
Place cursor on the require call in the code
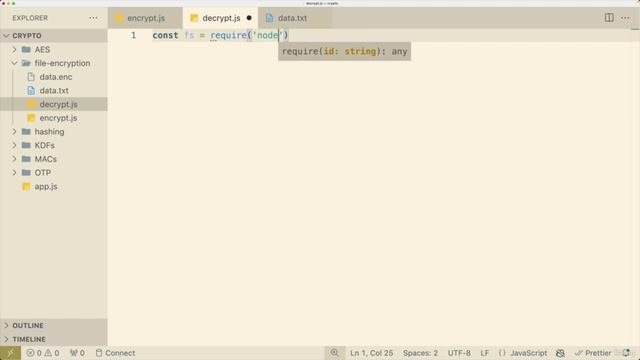click(x=228, y=36)
